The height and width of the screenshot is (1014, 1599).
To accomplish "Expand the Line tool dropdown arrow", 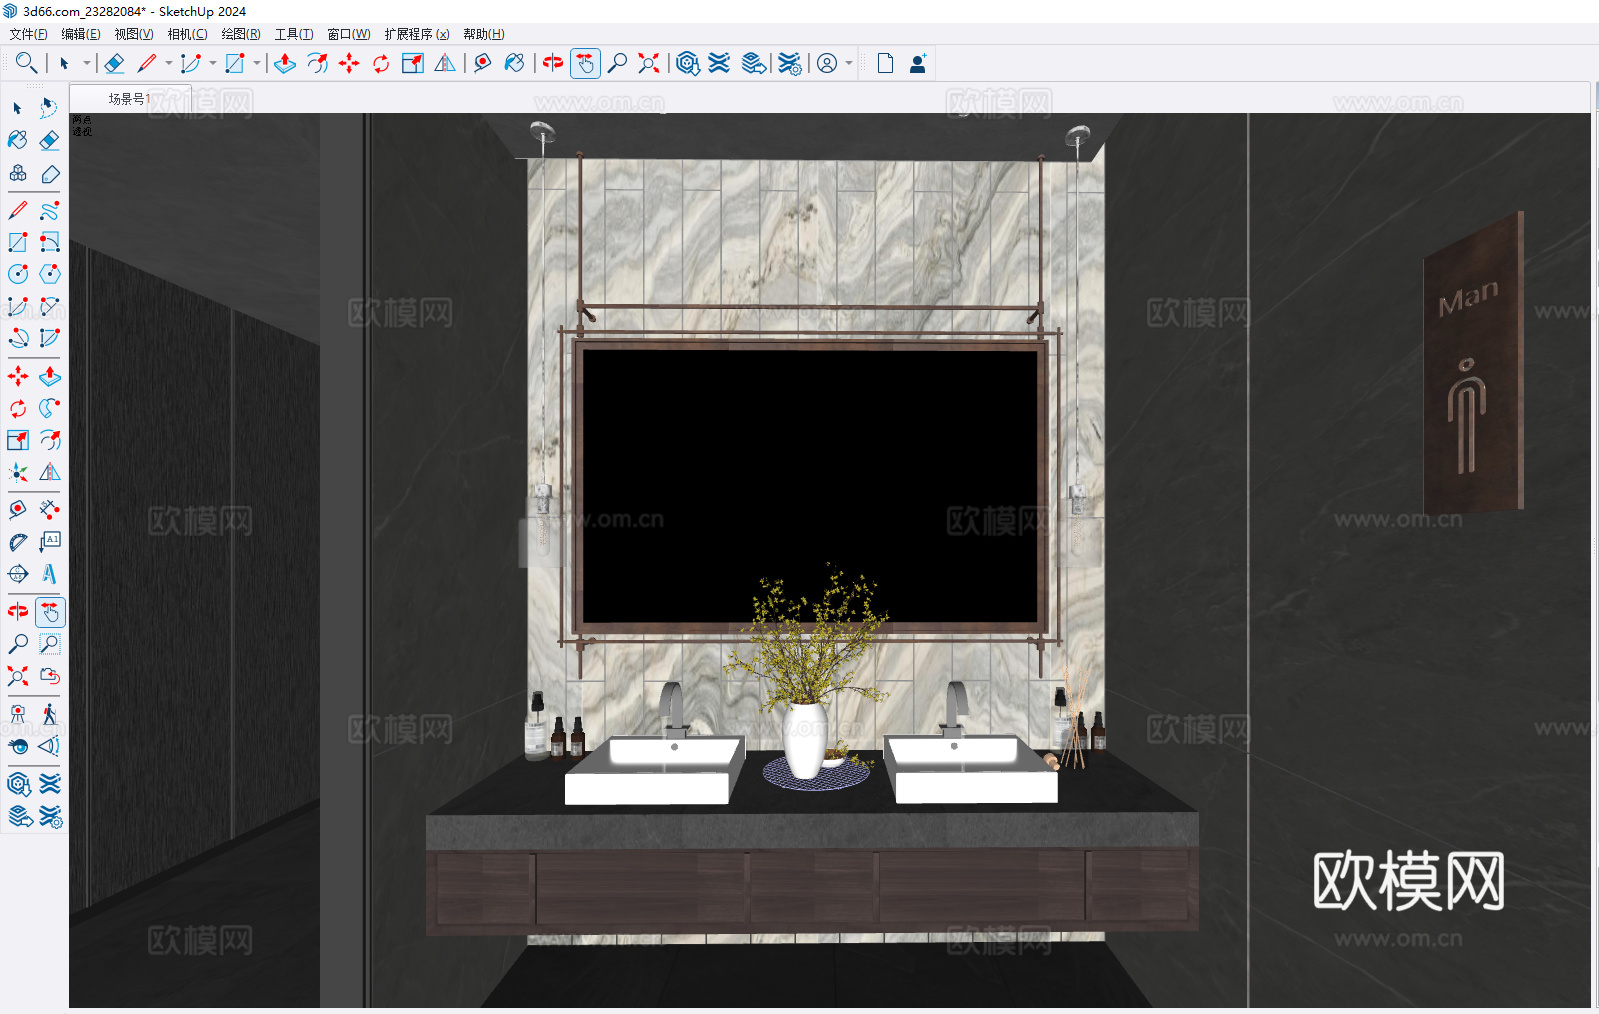I will [169, 63].
